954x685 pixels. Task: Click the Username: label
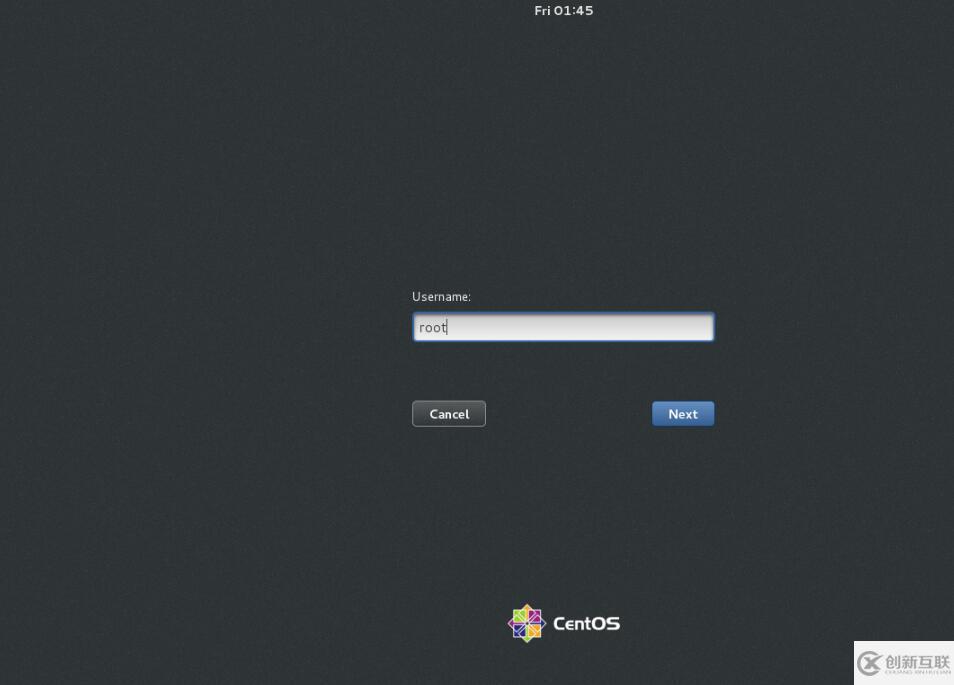pos(441,296)
